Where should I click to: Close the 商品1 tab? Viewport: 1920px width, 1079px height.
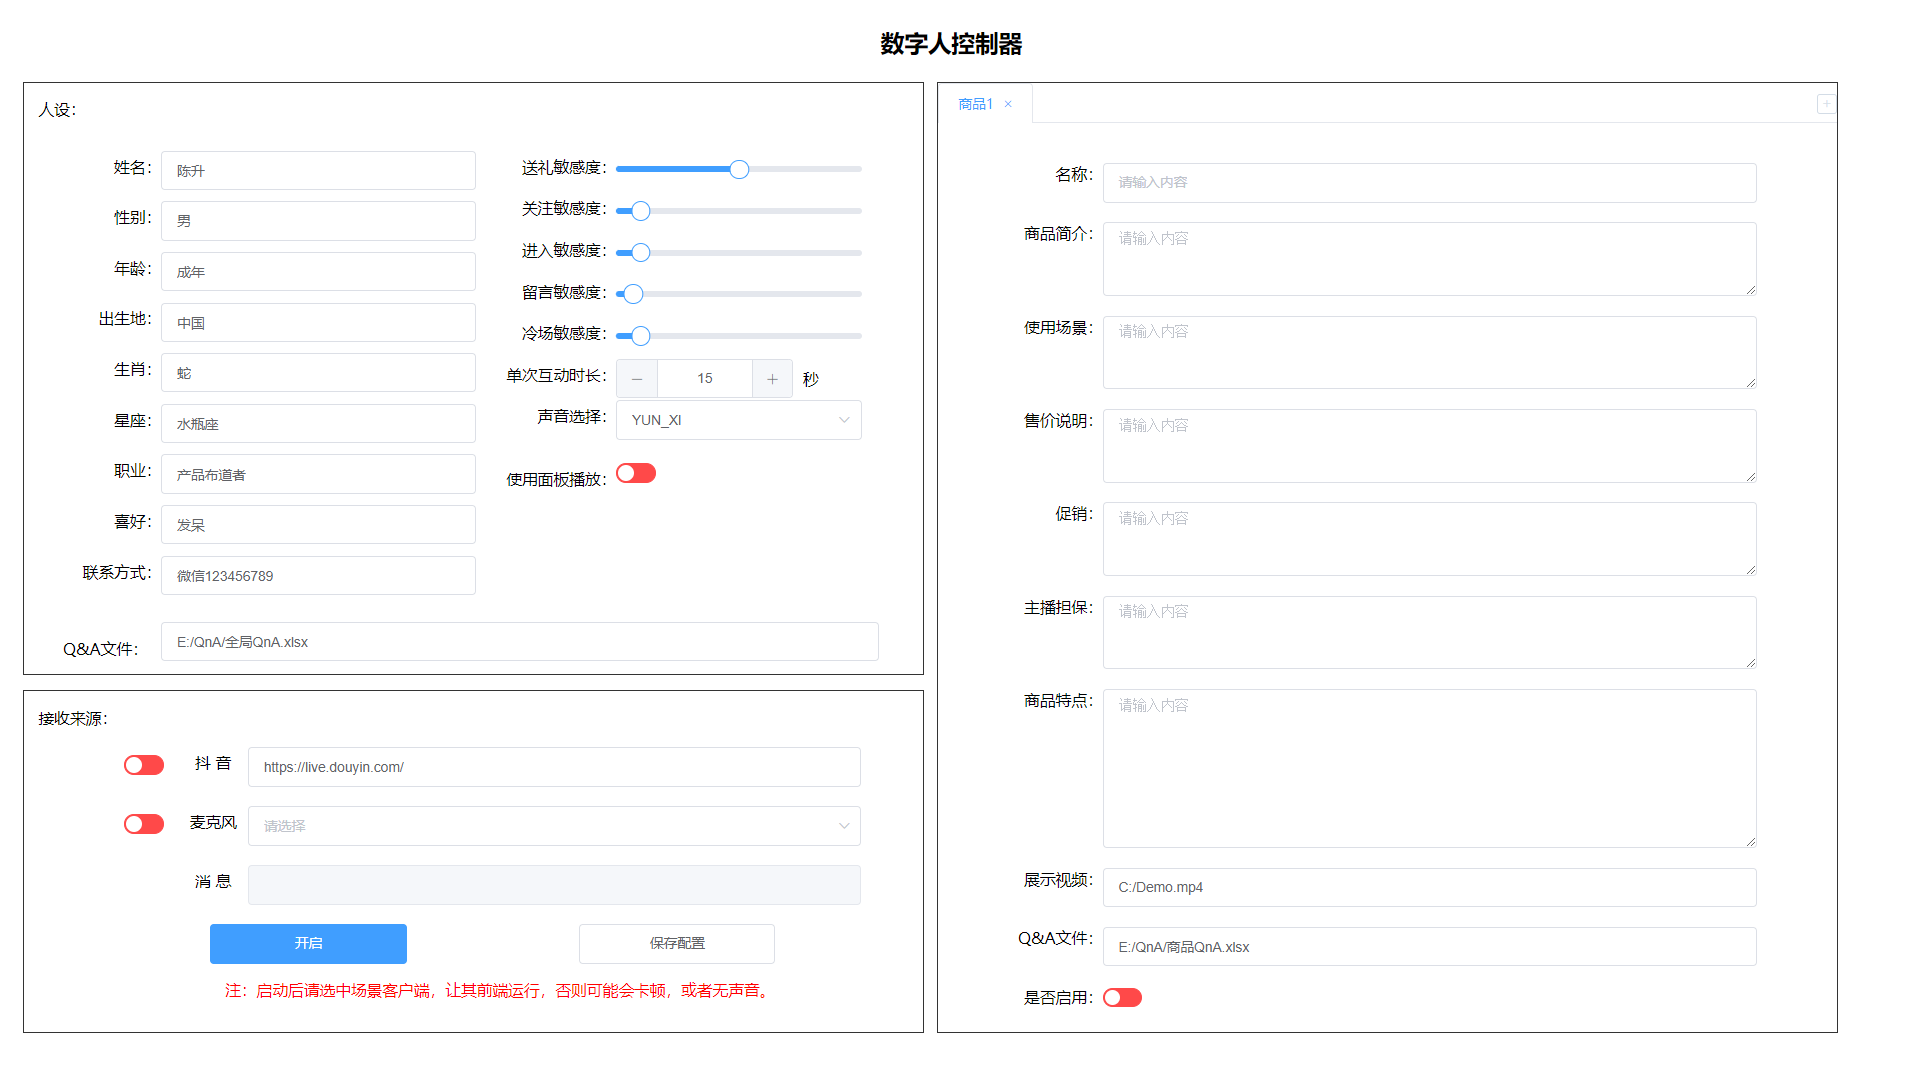(1008, 104)
